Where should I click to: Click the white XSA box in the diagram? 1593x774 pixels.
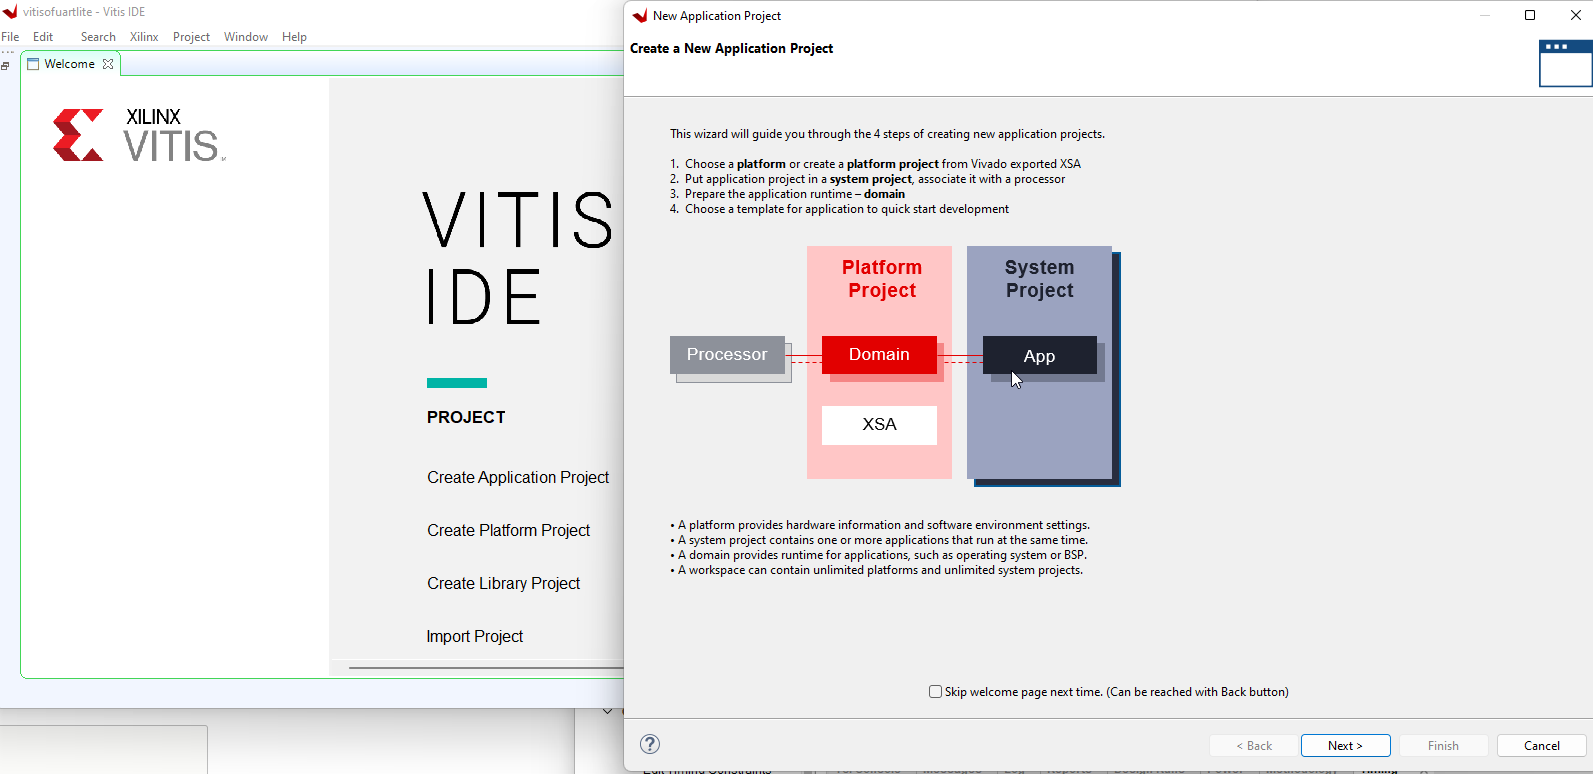(x=879, y=425)
